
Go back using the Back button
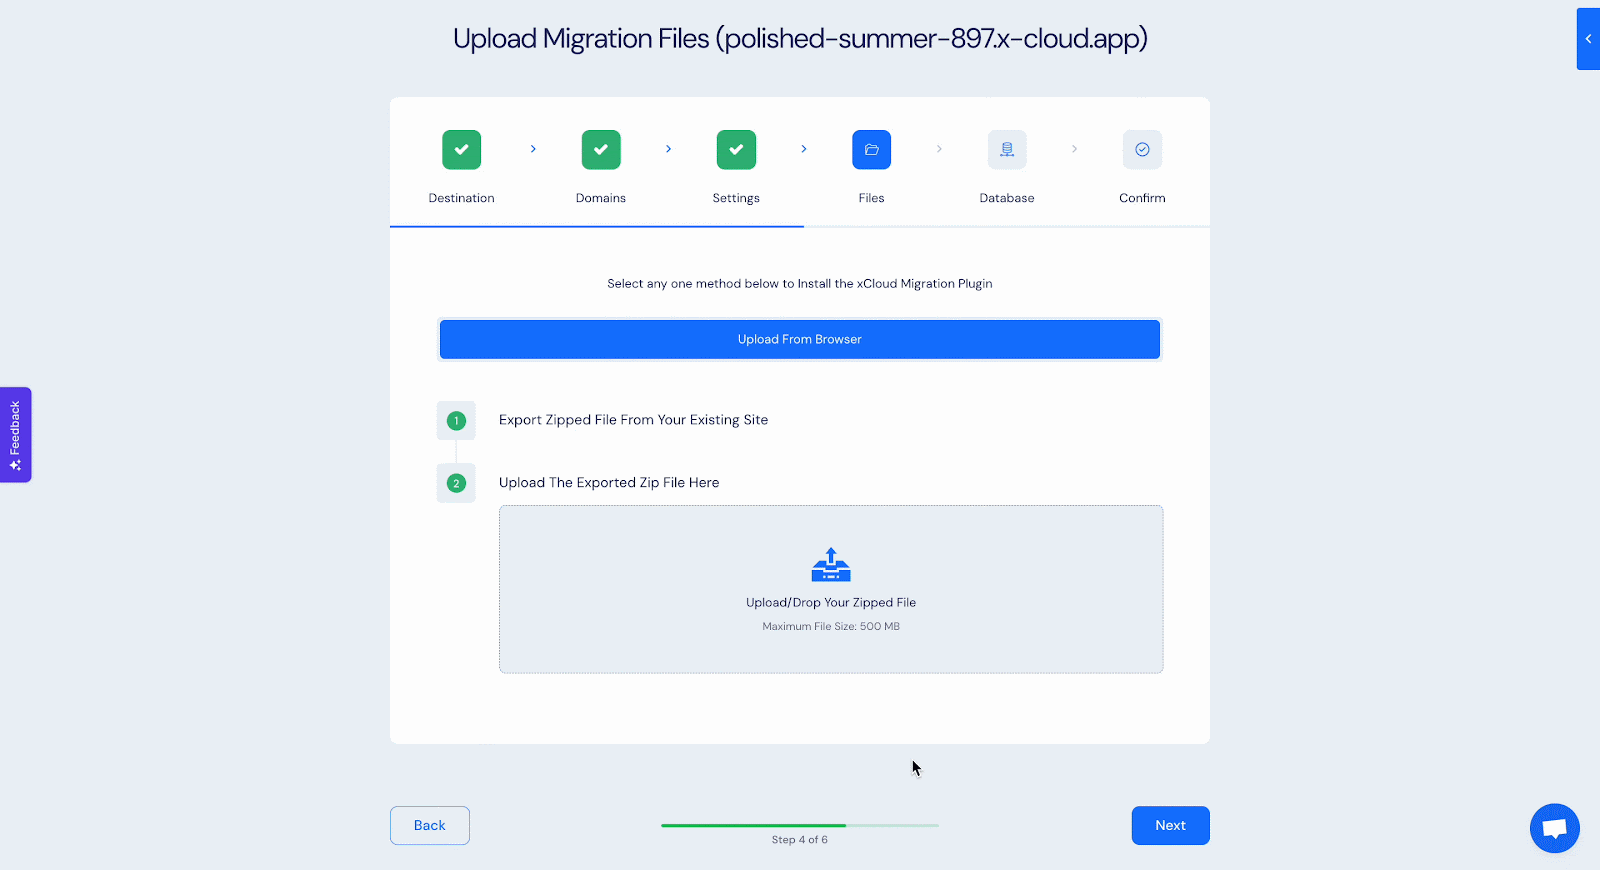[x=429, y=825]
